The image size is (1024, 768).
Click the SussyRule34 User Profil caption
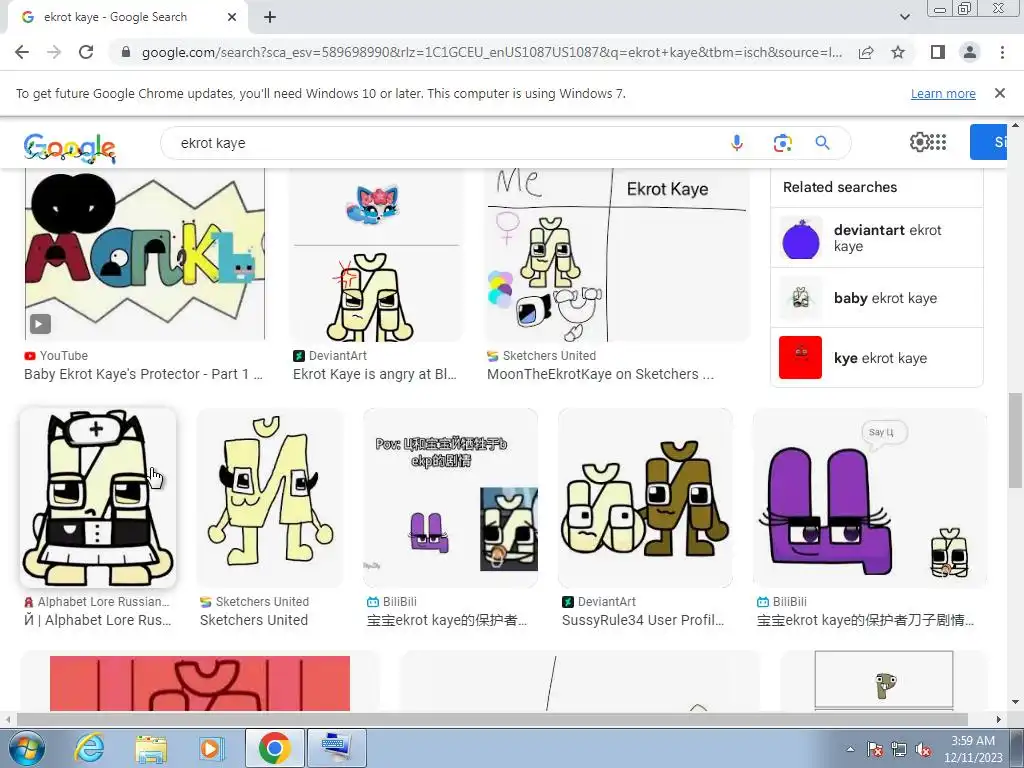coord(643,620)
